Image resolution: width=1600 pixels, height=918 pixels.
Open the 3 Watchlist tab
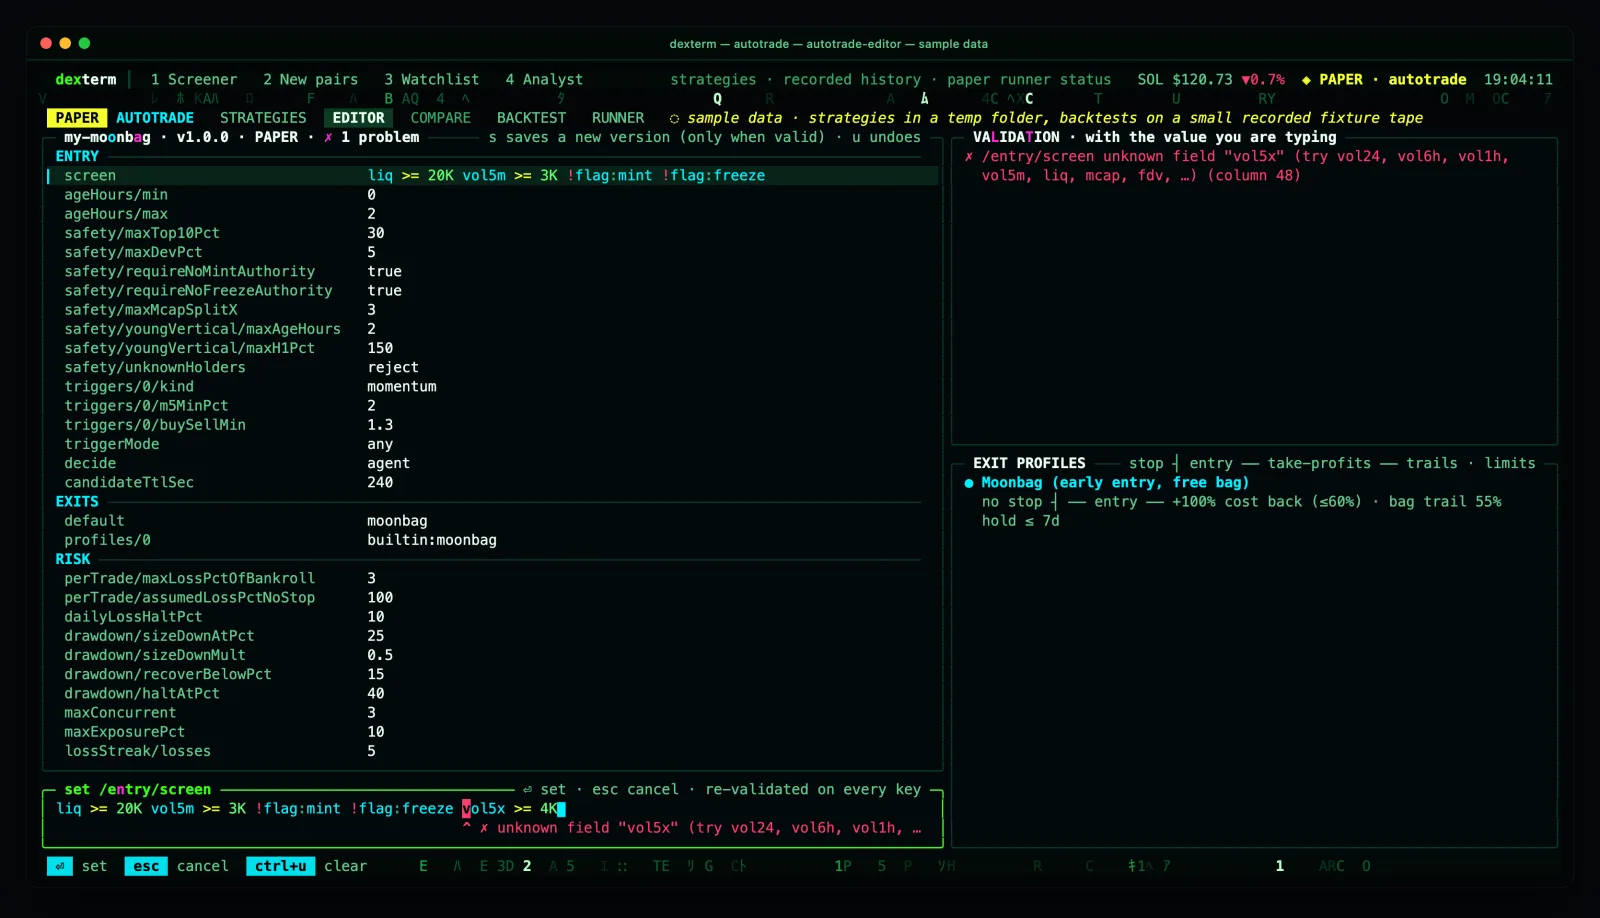pos(432,79)
